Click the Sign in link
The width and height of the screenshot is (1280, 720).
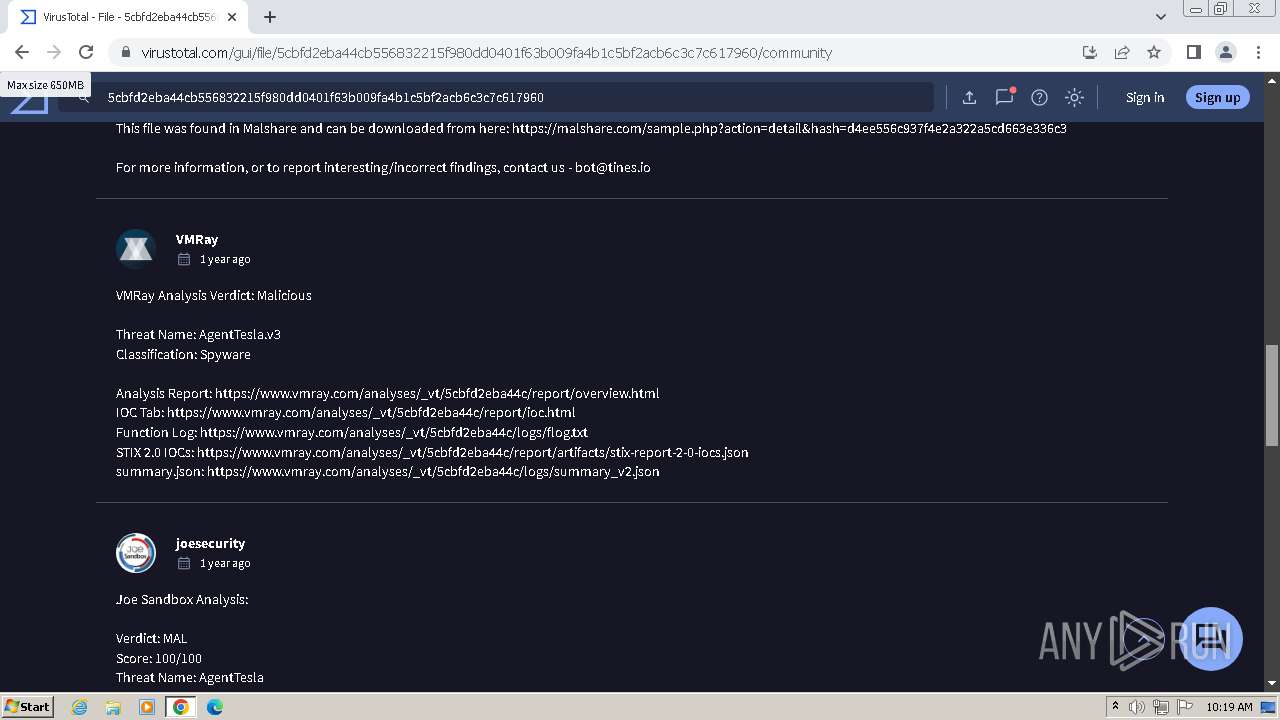1145,97
